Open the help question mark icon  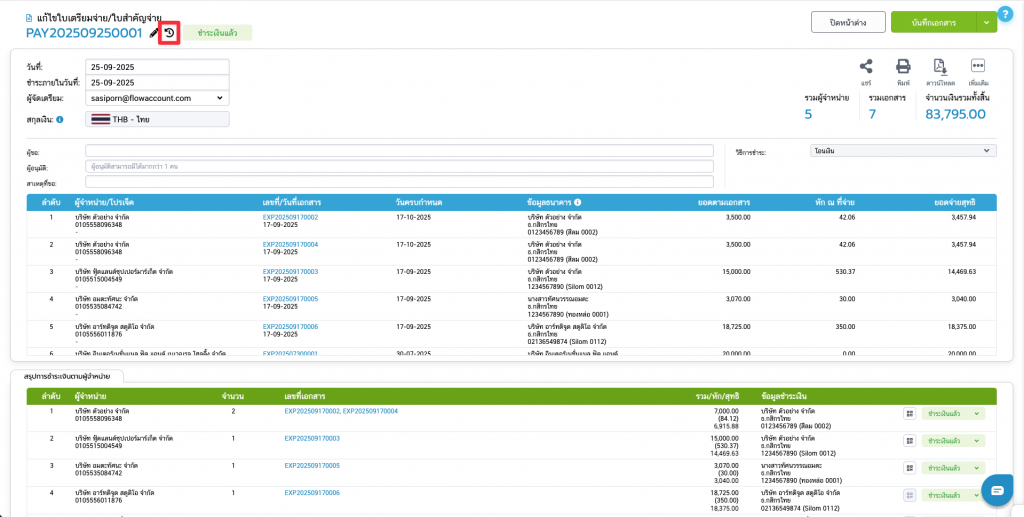click(1005, 13)
